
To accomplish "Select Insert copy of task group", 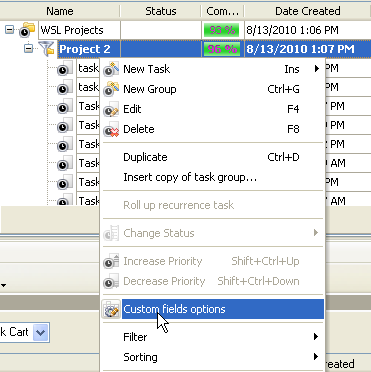I will (213, 177).
